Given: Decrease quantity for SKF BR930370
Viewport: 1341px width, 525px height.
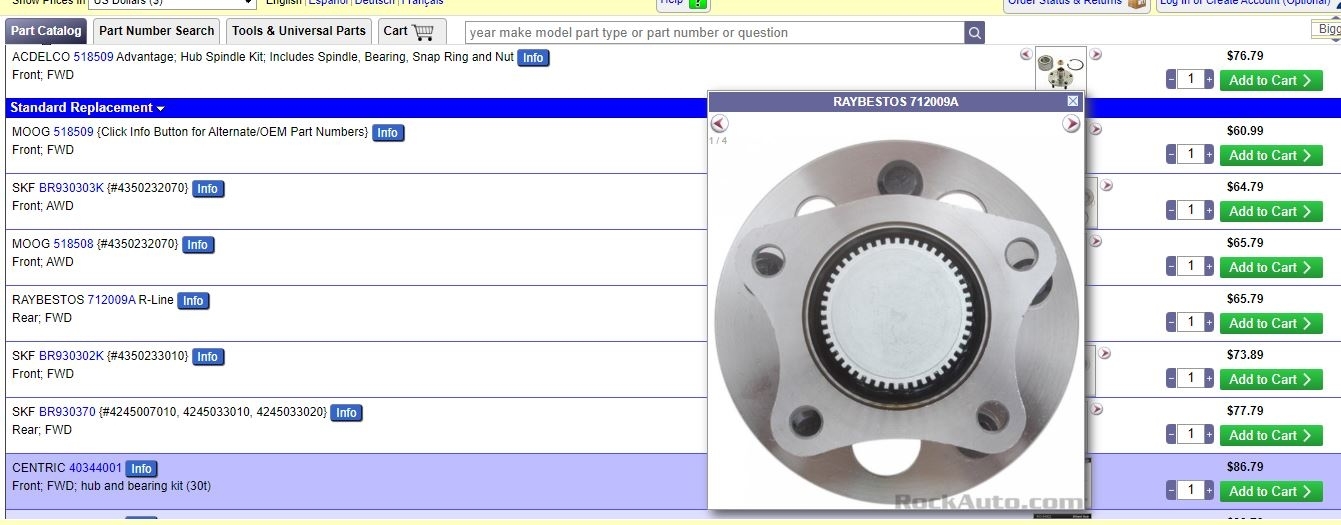Looking at the screenshot, I should click(1171, 435).
